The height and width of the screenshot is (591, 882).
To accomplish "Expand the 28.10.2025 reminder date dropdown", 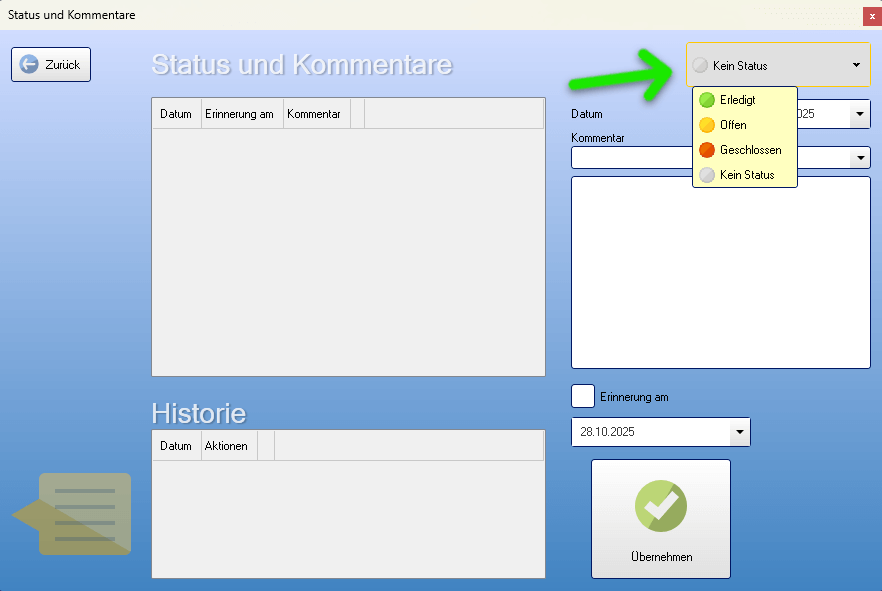I will pos(740,432).
